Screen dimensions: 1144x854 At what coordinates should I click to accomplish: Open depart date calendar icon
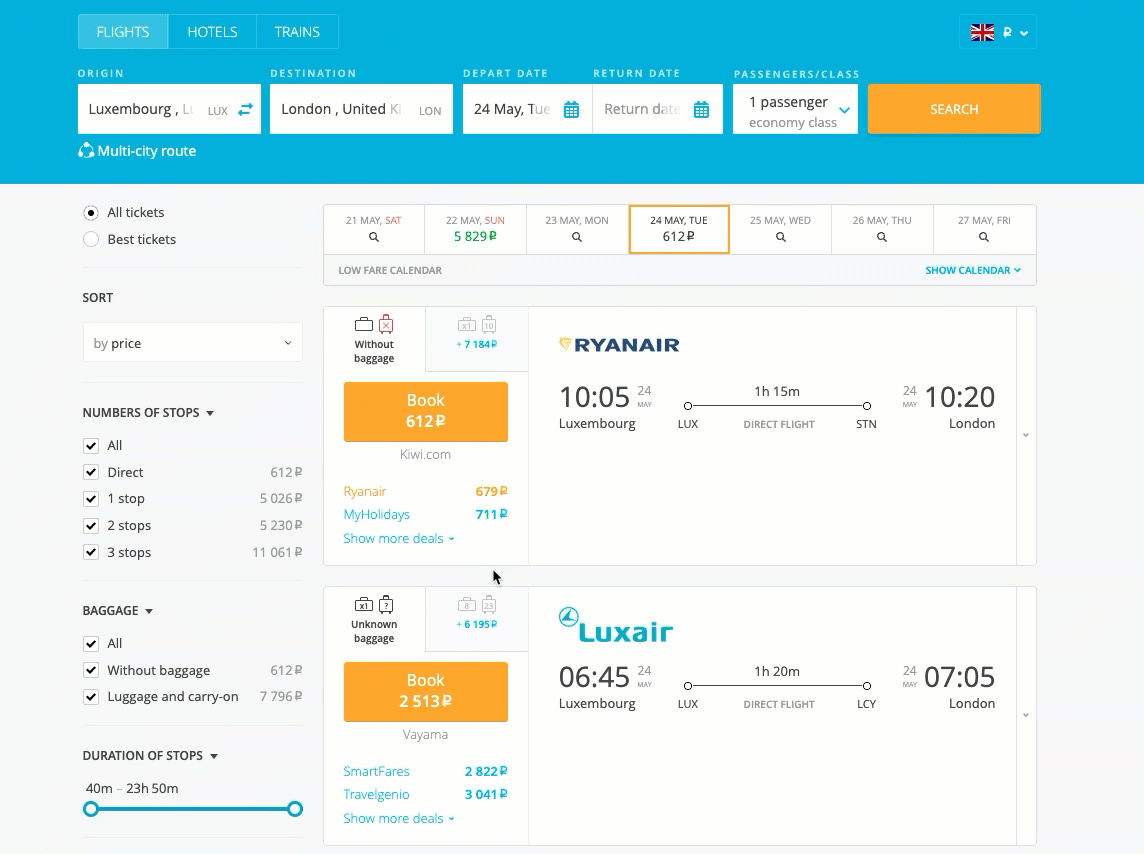pos(572,110)
